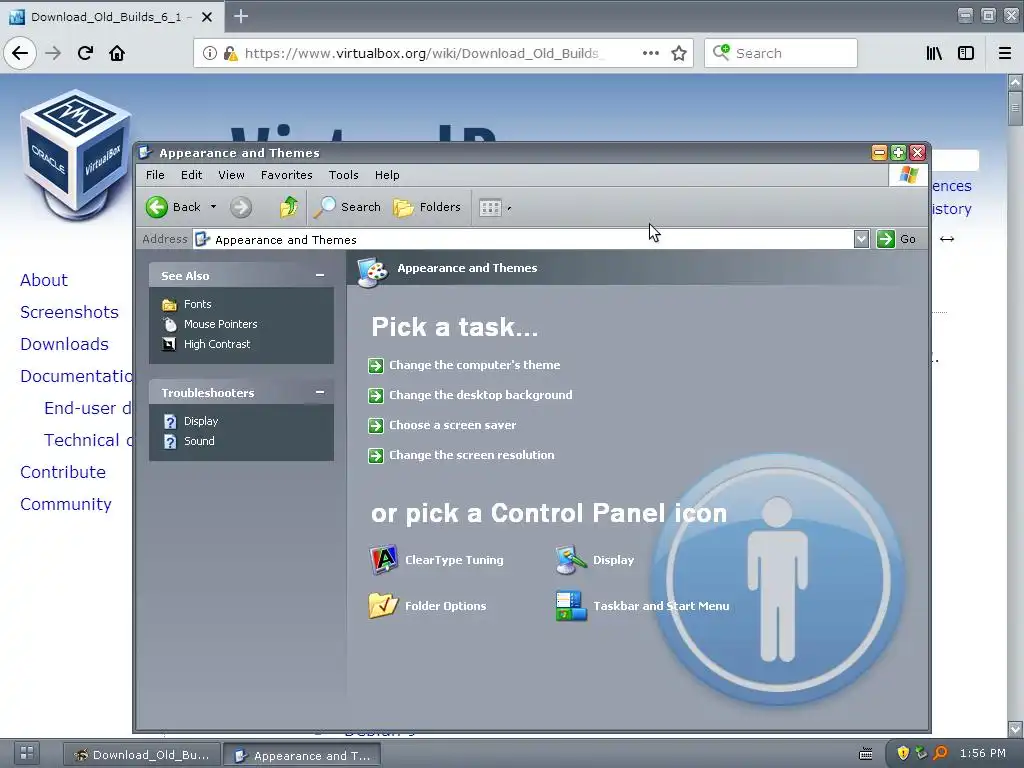This screenshot has width=1024, height=768.
Task: Click the browser back arrow
Action: point(20,53)
